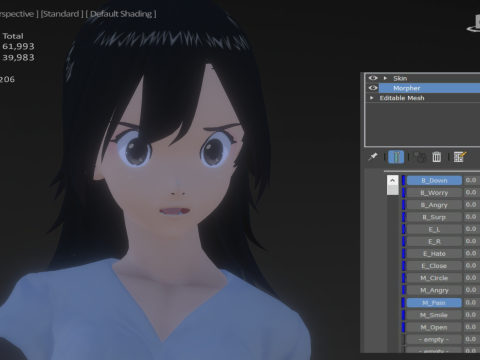This screenshot has height=360, width=480.
Task: Select the M_Circle morph channel
Action: (x=434, y=278)
